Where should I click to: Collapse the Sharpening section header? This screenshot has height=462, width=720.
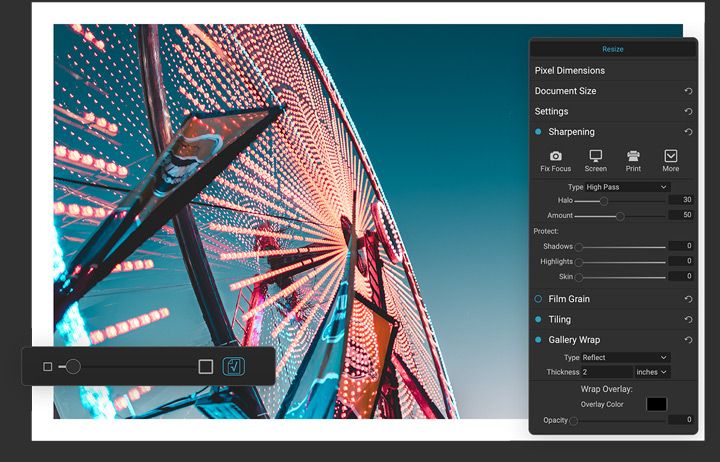pyautogui.click(x=571, y=132)
